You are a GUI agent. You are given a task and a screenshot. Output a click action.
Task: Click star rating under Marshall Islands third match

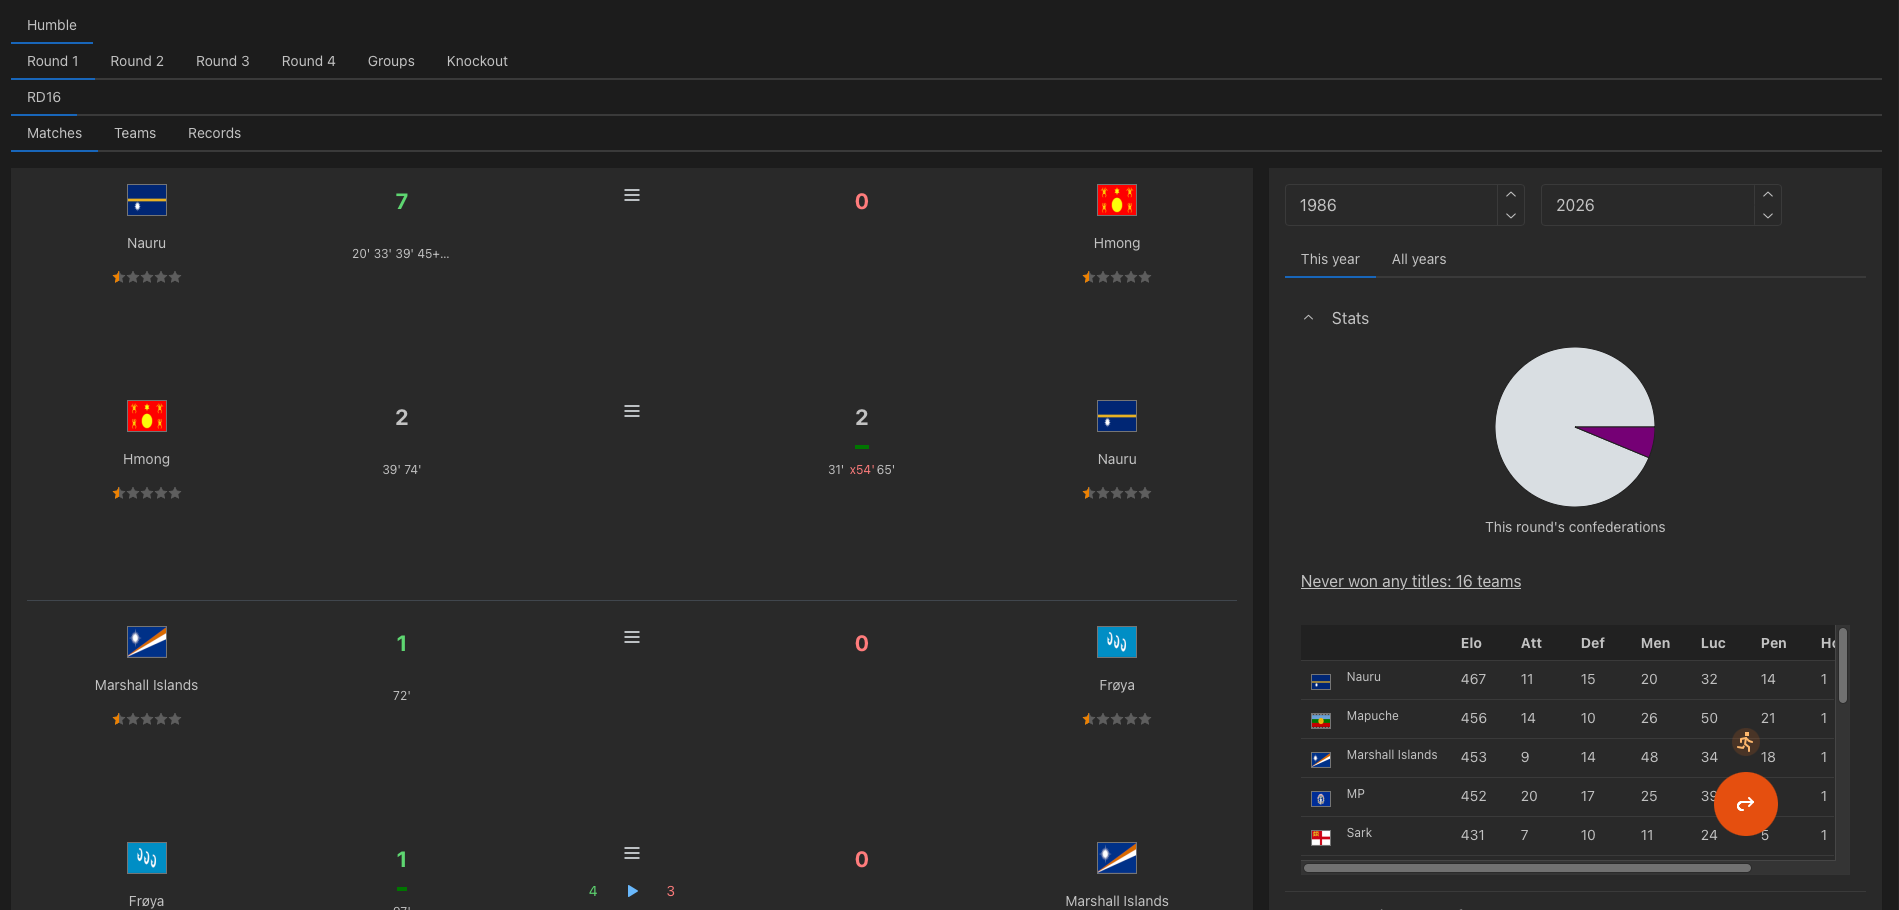point(147,719)
